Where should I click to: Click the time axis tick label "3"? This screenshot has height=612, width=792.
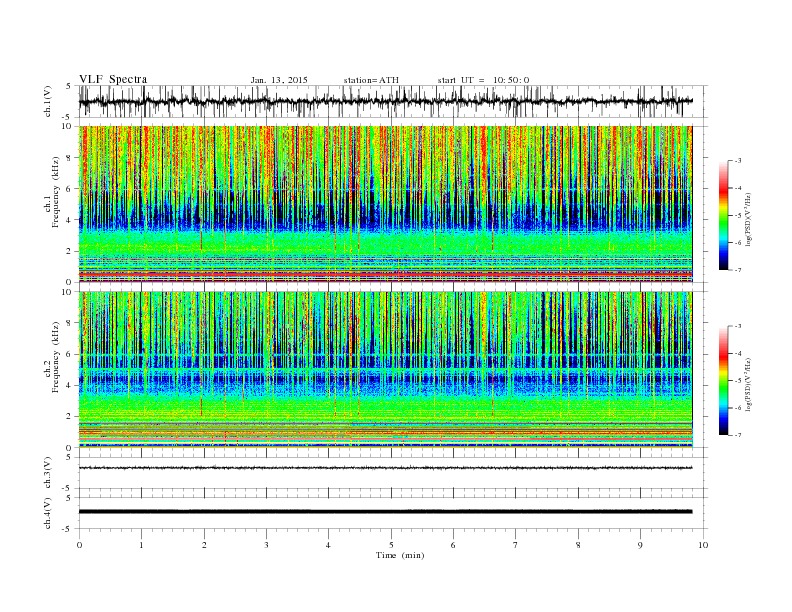(266, 545)
